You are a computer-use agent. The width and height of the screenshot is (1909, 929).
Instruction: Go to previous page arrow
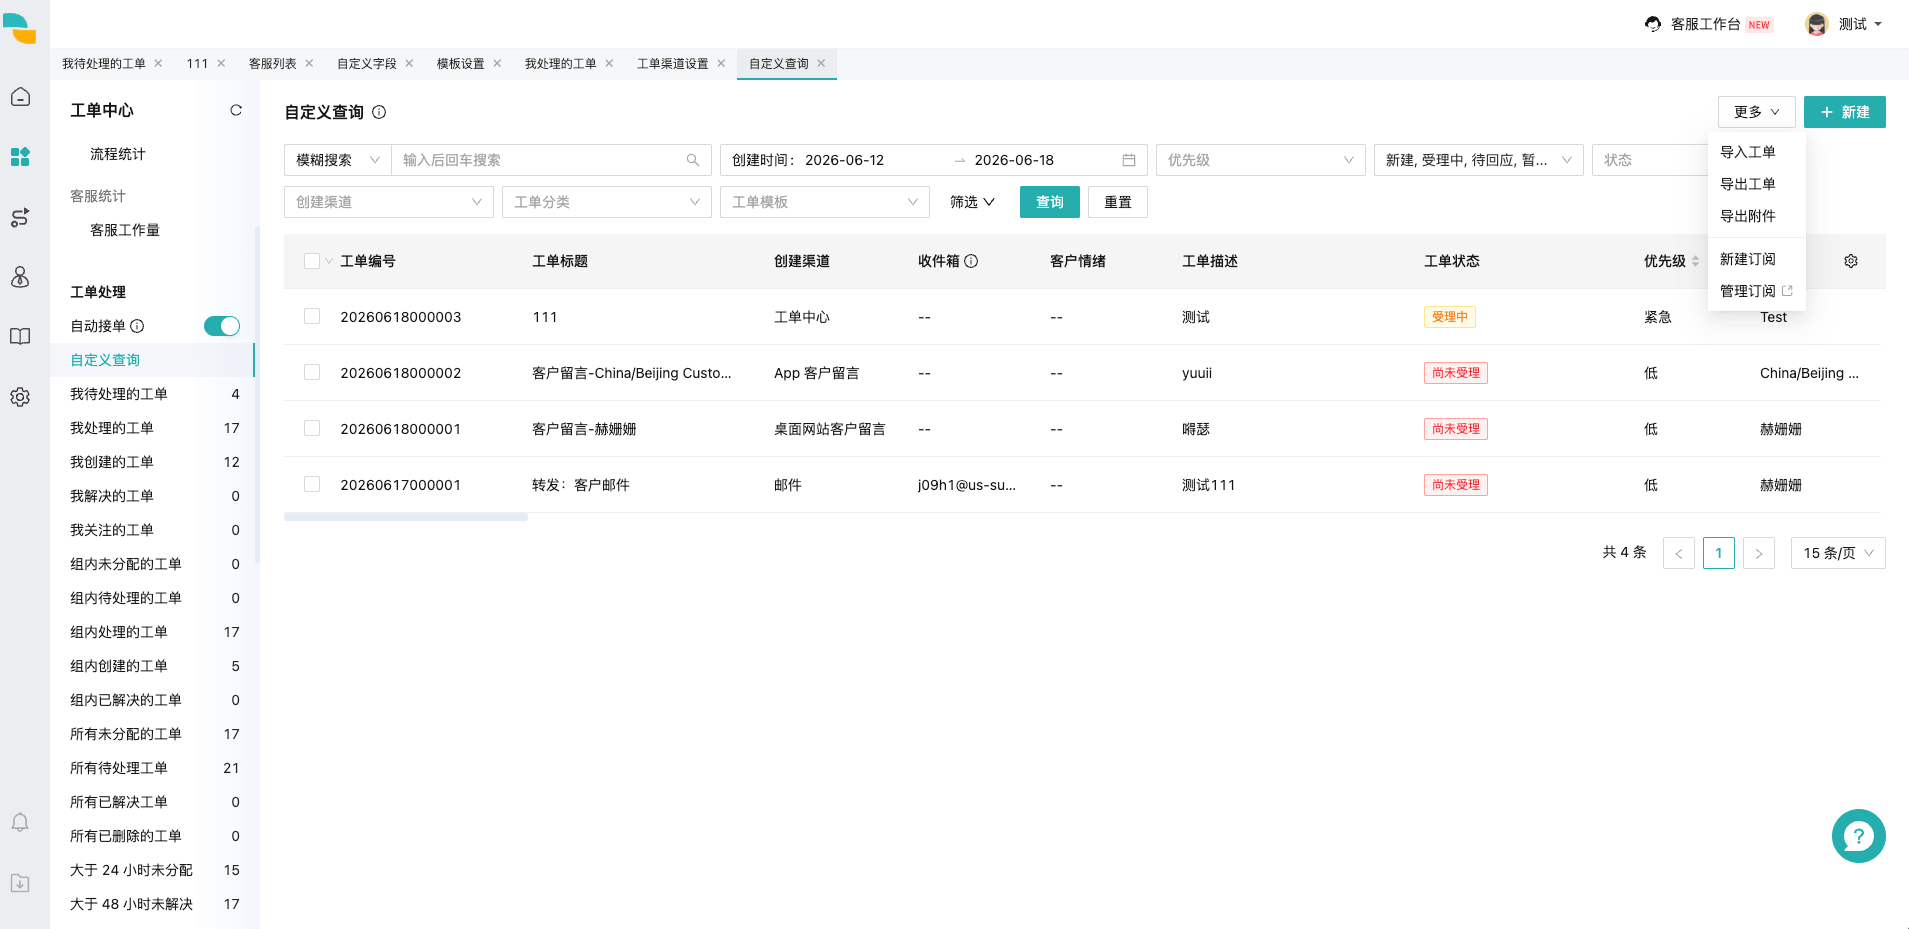click(1679, 553)
